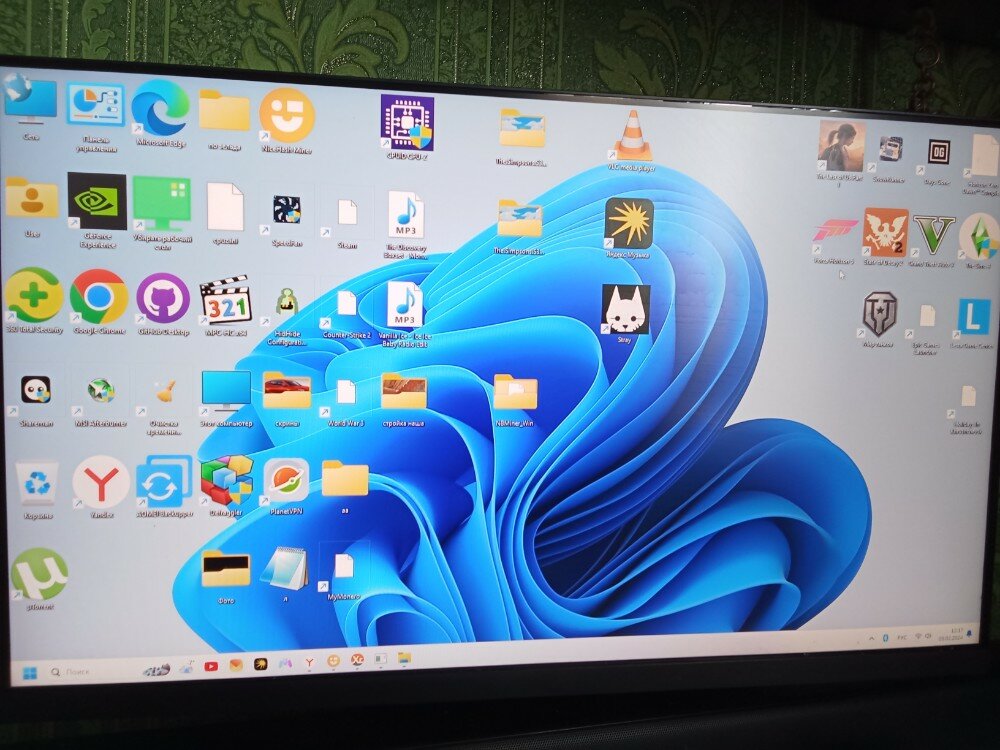
Task: Switch keyboard language indicator in tray
Action: pyautogui.click(x=902, y=636)
